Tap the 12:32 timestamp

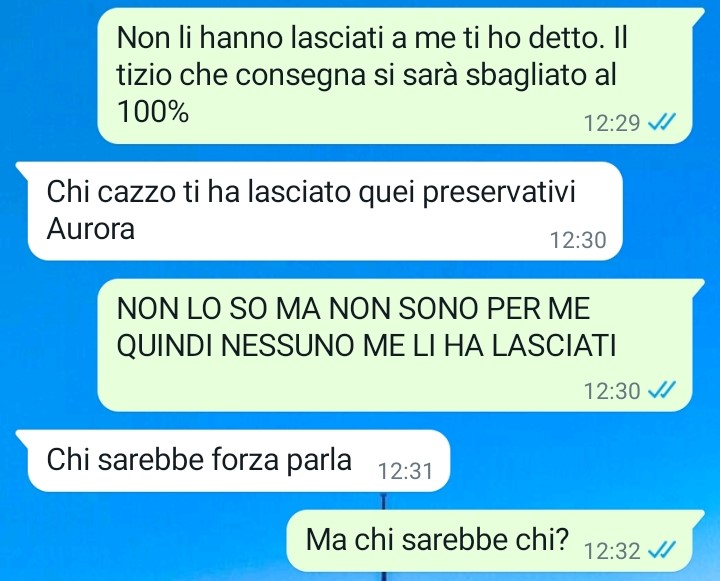pyautogui.click(x=612, y=550)
